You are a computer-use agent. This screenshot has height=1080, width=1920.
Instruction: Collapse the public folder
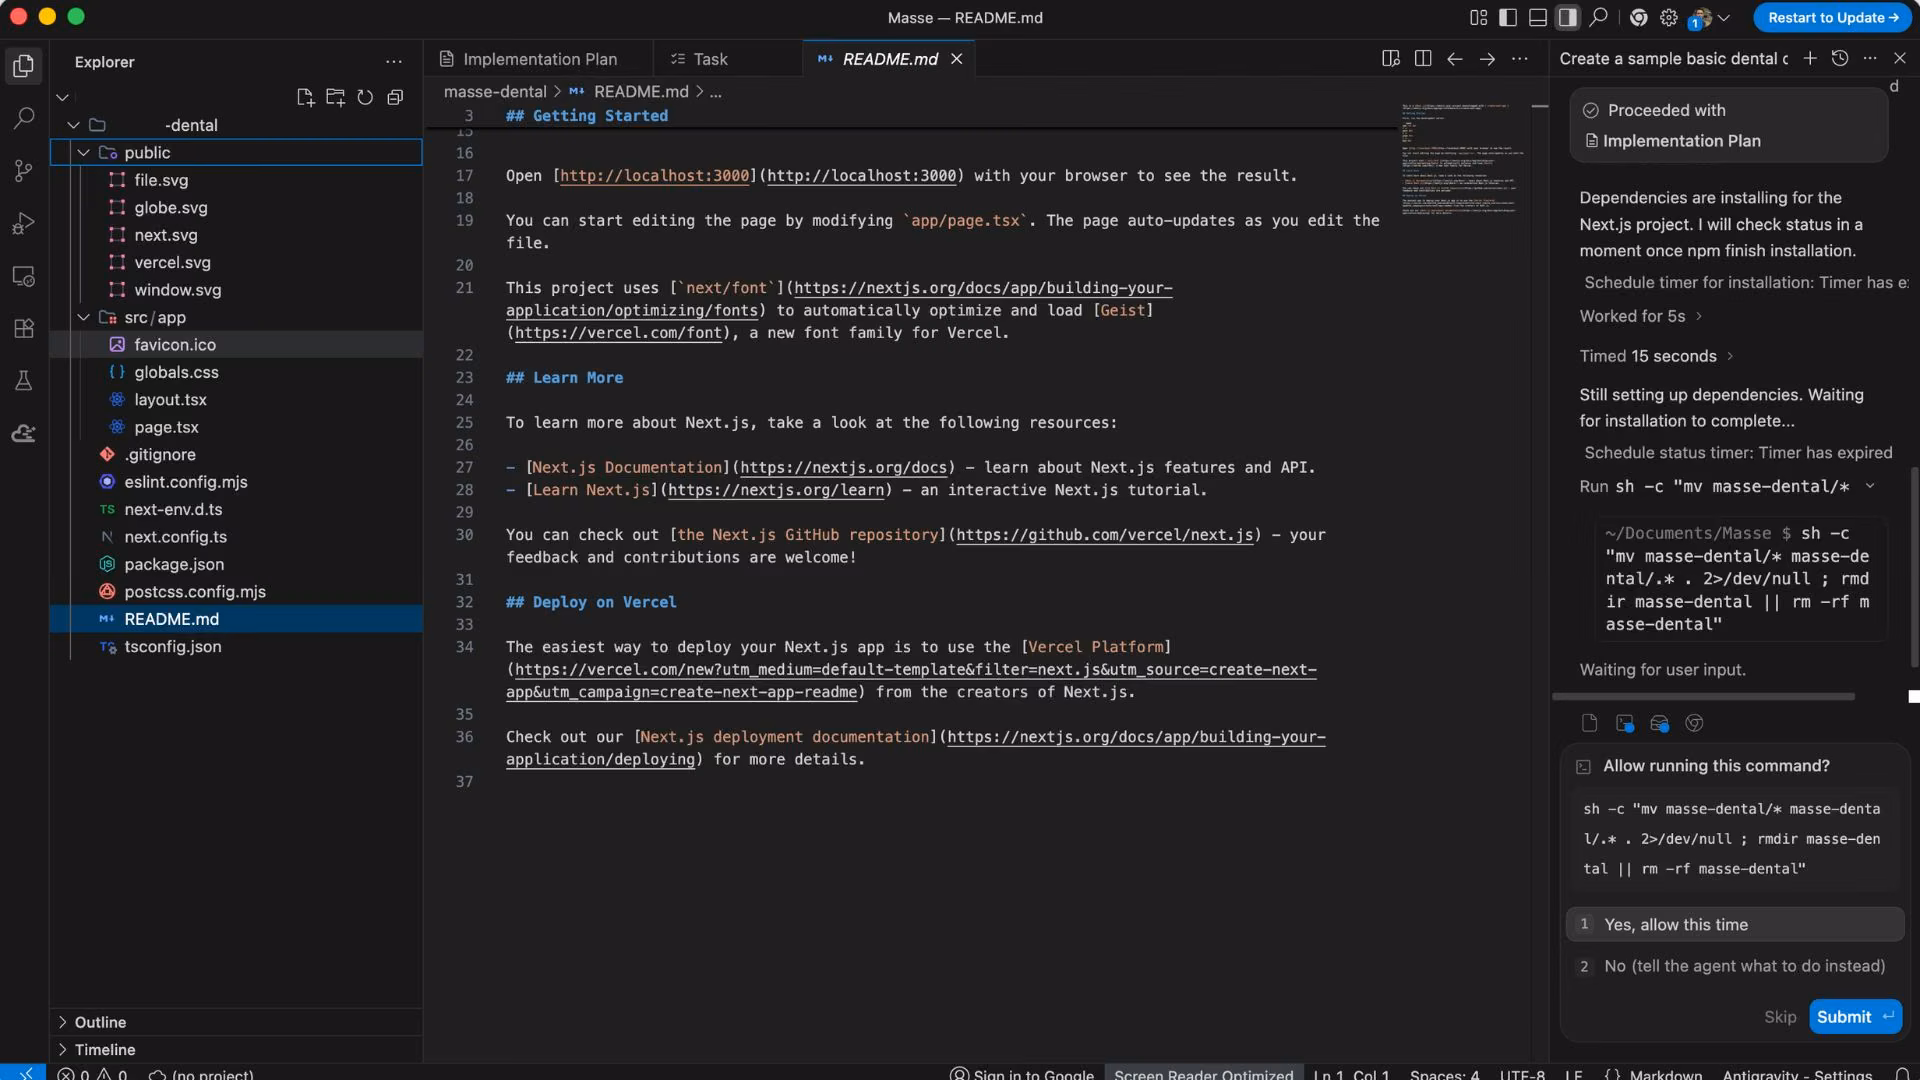click(x=84, y=153)
